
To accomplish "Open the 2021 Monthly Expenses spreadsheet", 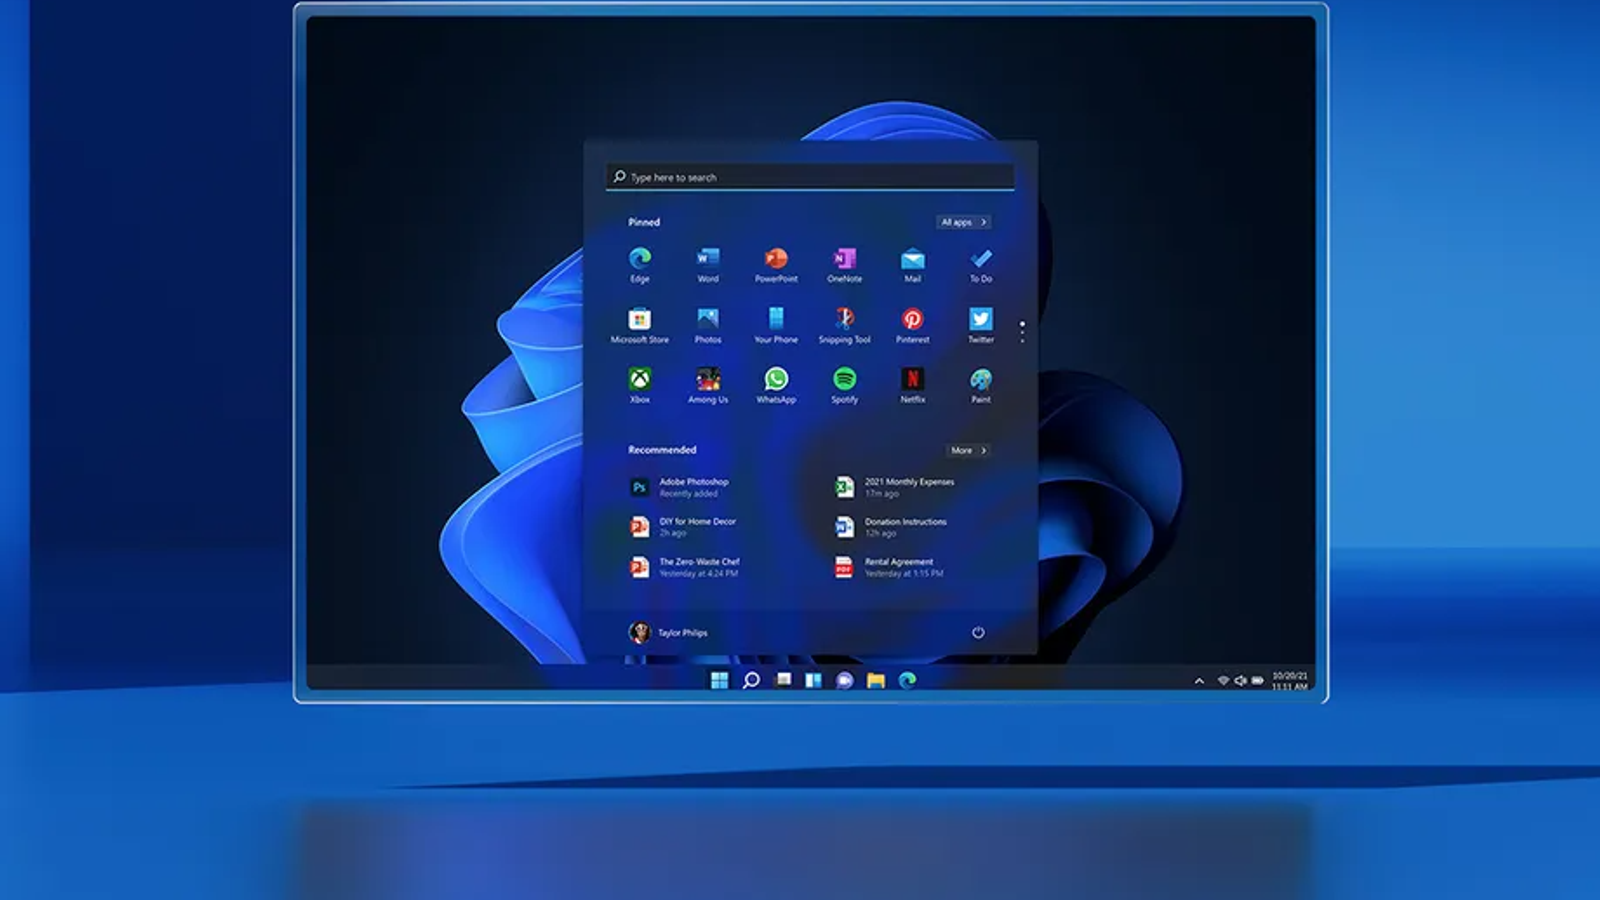I will pos(895,487).
